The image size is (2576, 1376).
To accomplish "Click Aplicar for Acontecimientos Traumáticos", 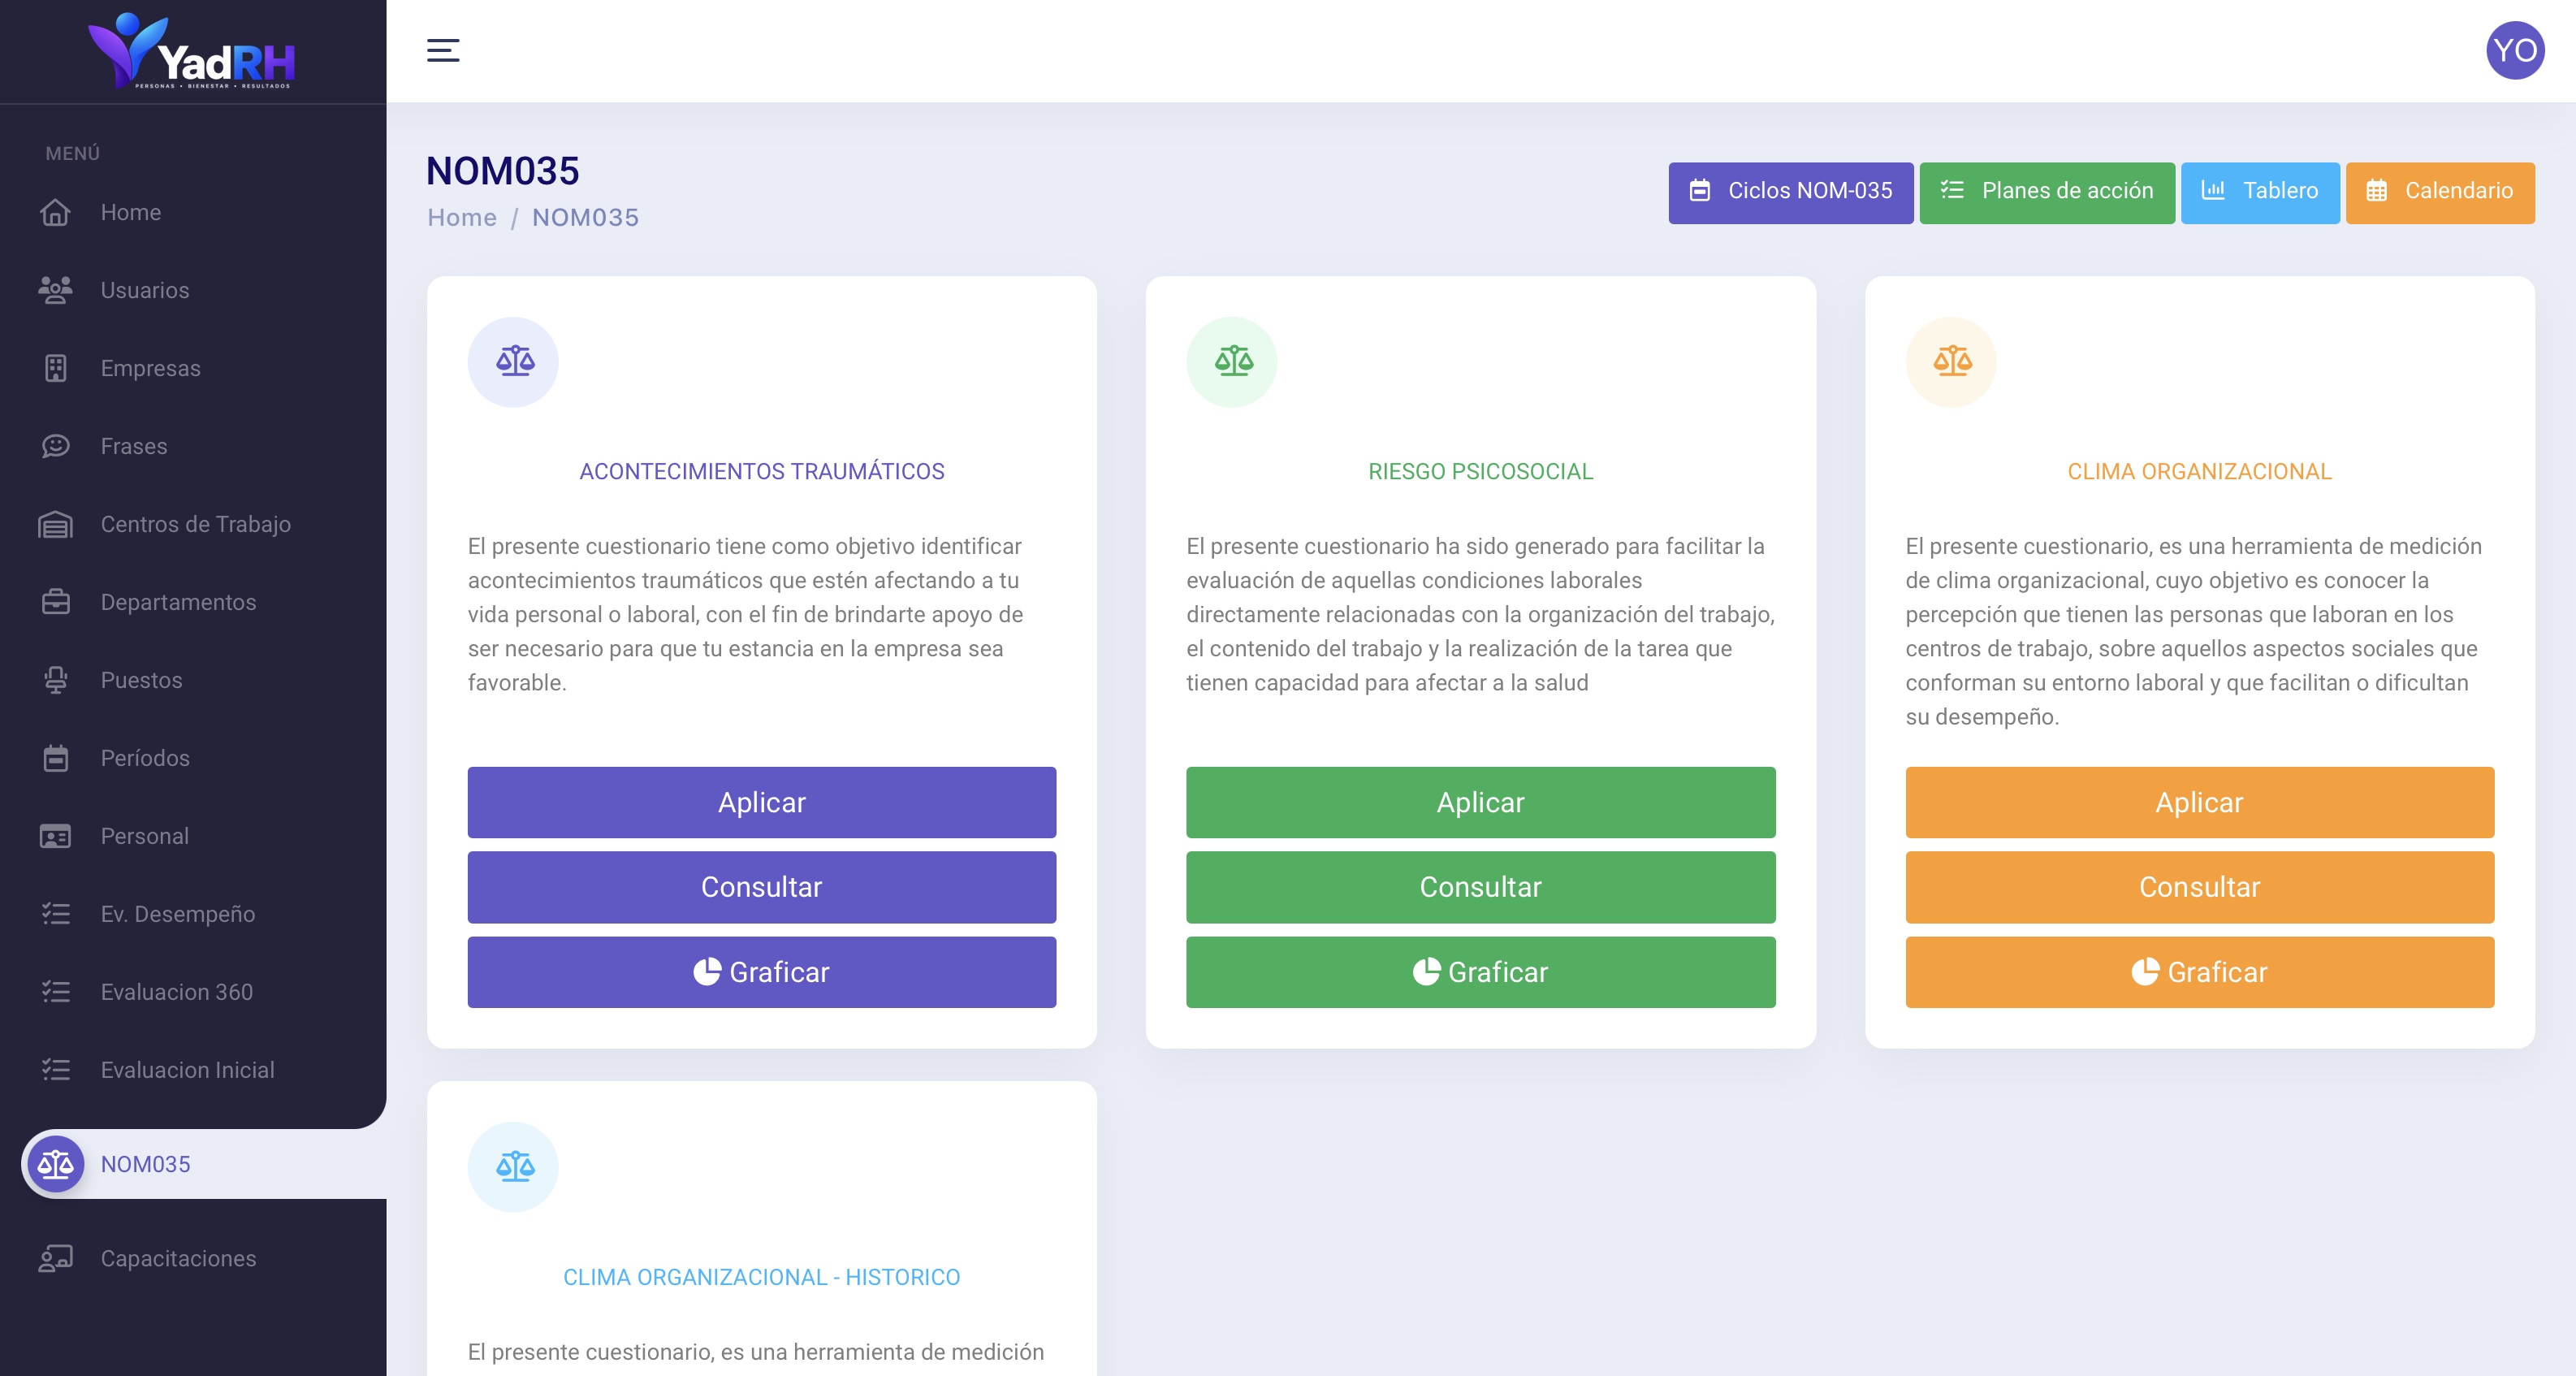I will 761,802.
